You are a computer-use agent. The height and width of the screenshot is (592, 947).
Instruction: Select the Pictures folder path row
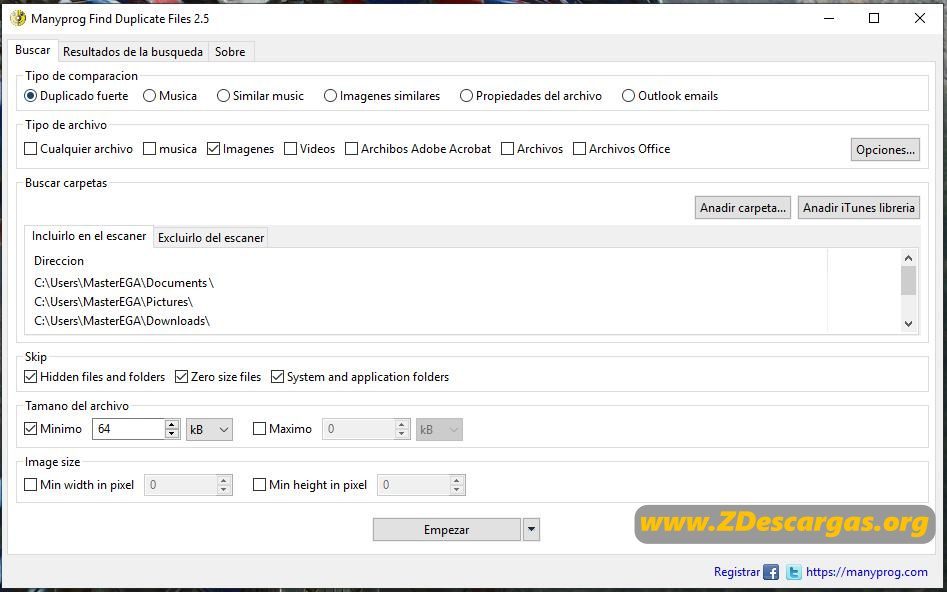(x=114, y=301)
